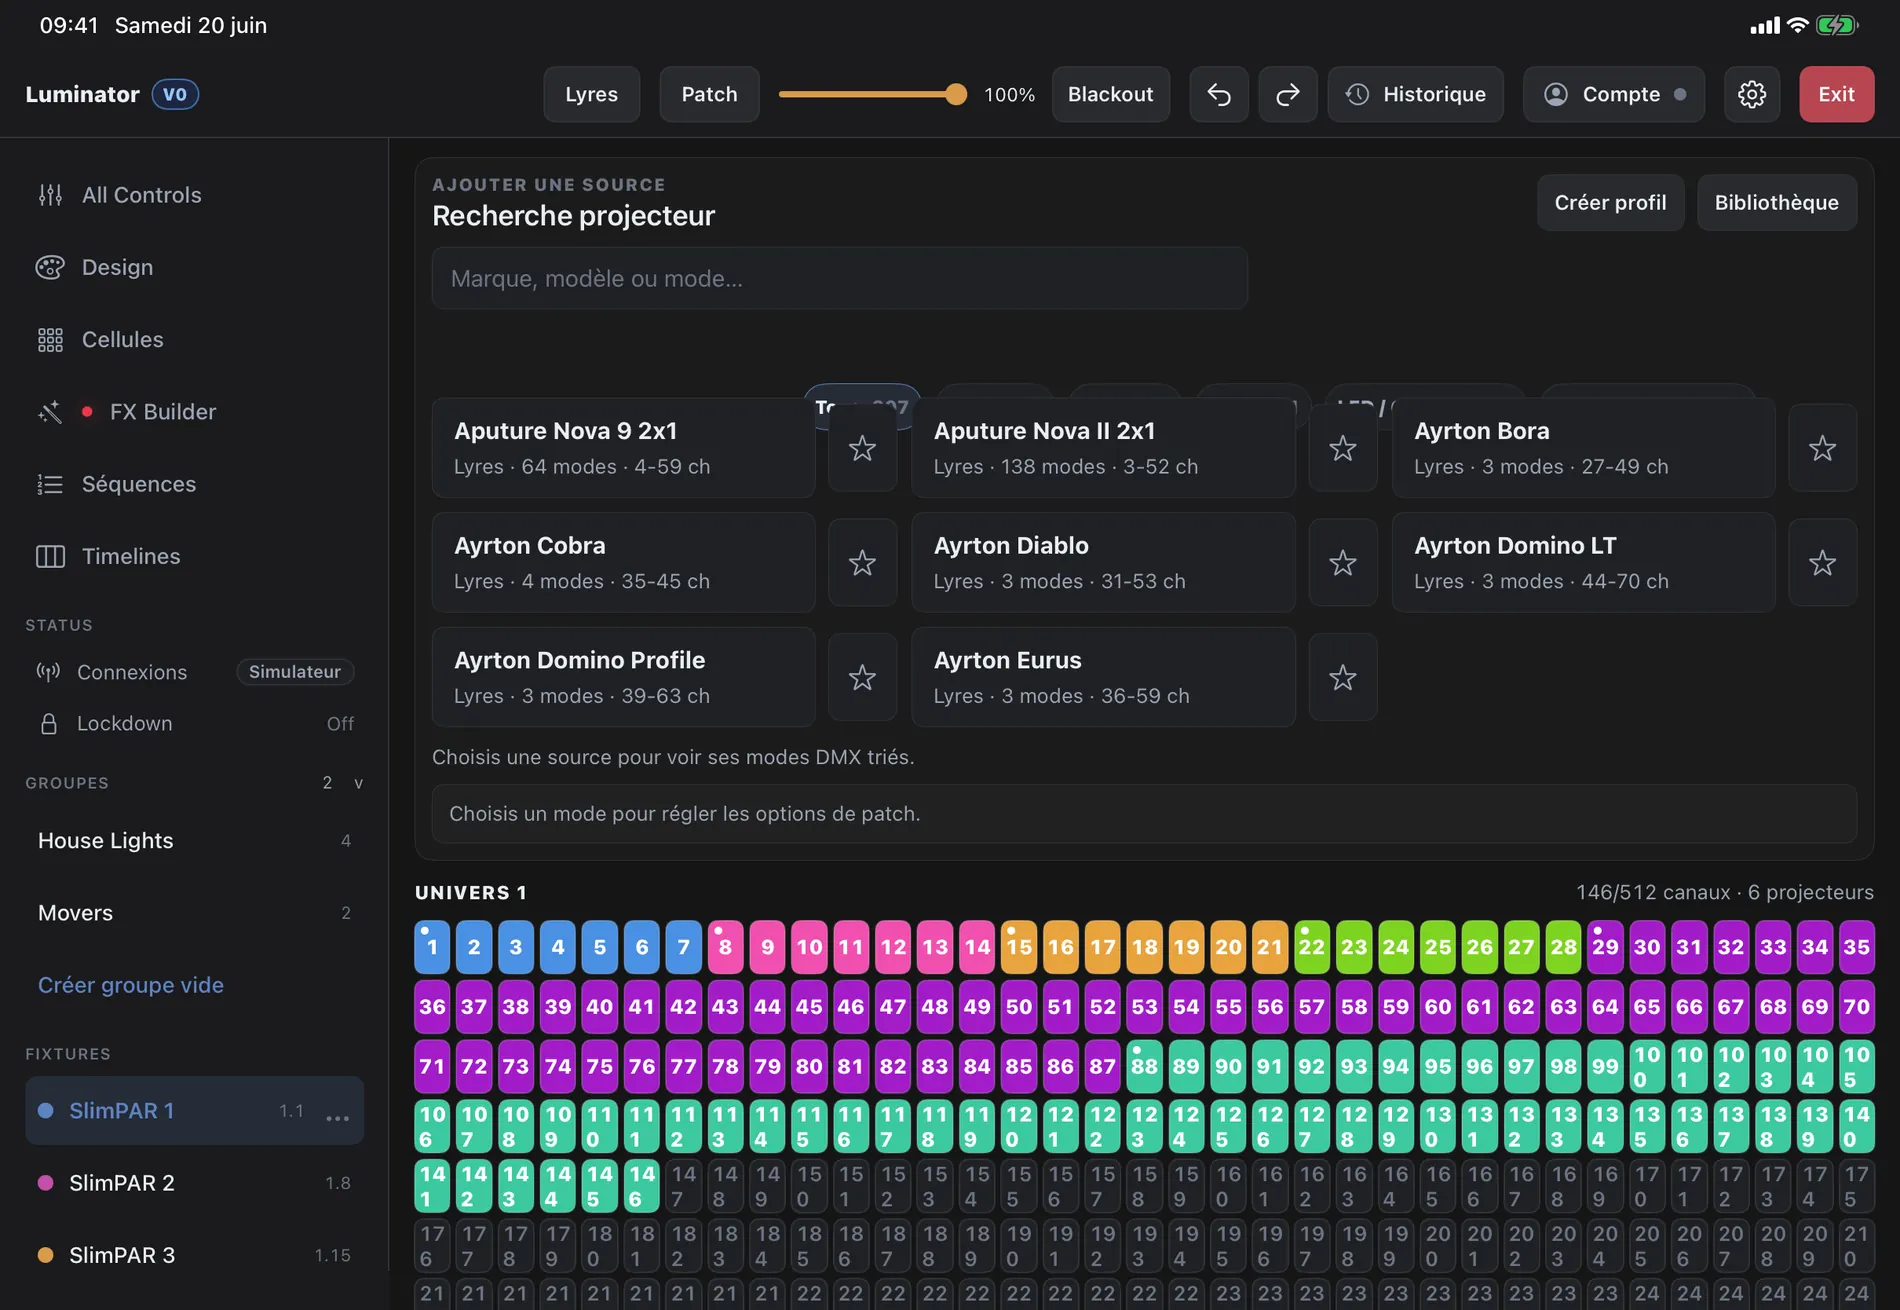Click the Simulateur connection badge
This screenshot has height=1310, width=1900.
295,672
